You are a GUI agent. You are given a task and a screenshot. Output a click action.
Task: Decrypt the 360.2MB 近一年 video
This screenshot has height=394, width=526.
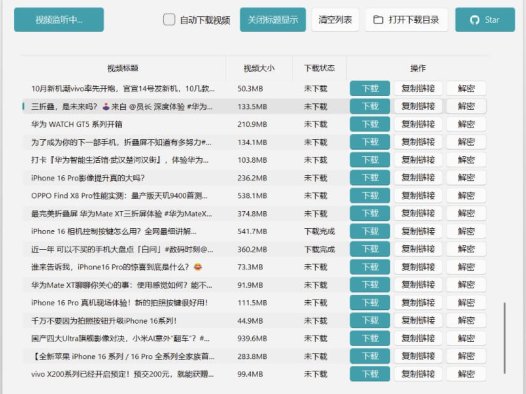point(466,249)
